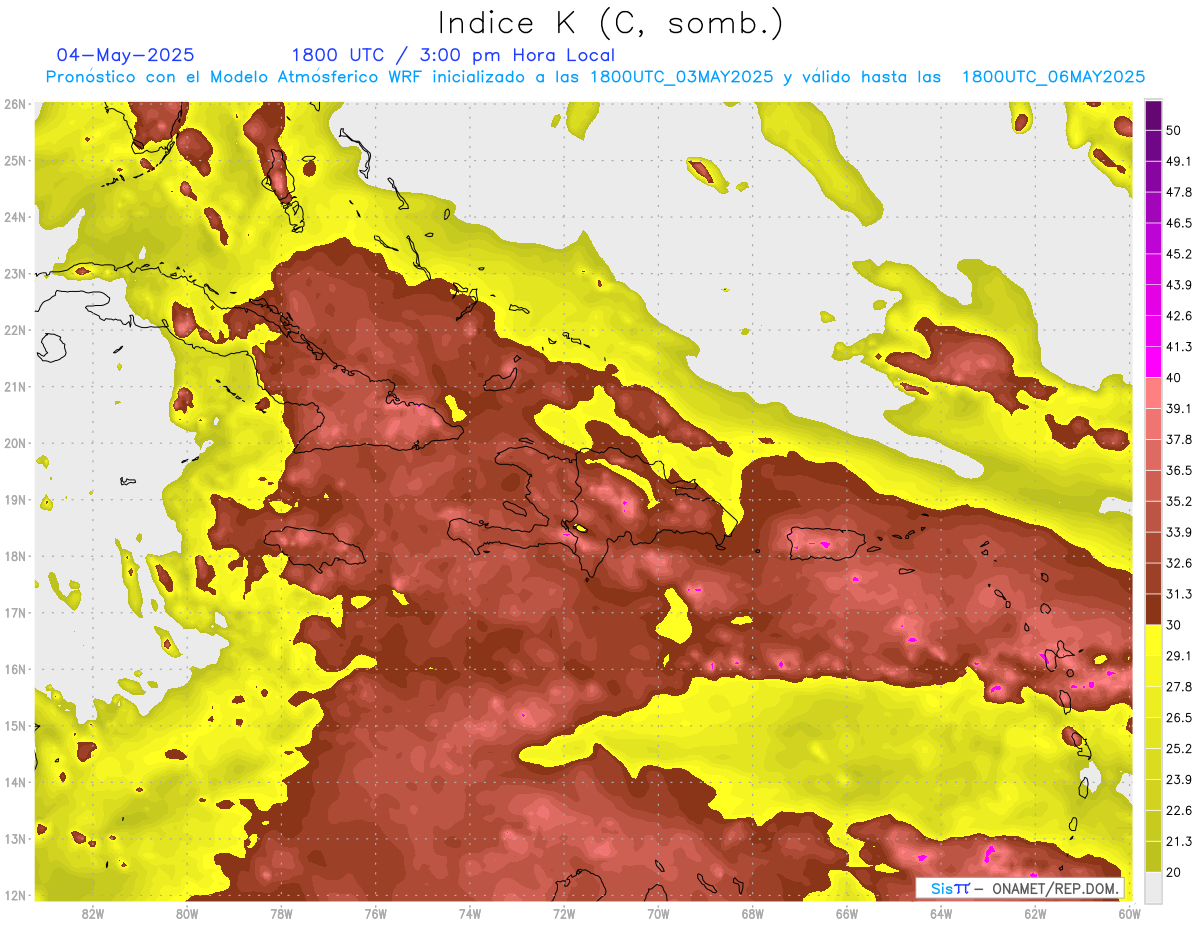Image resolution: width=1200 pixels, height=927 pixels.
Task: Click colorbar label '41.3'
Action: (1179, 347)
